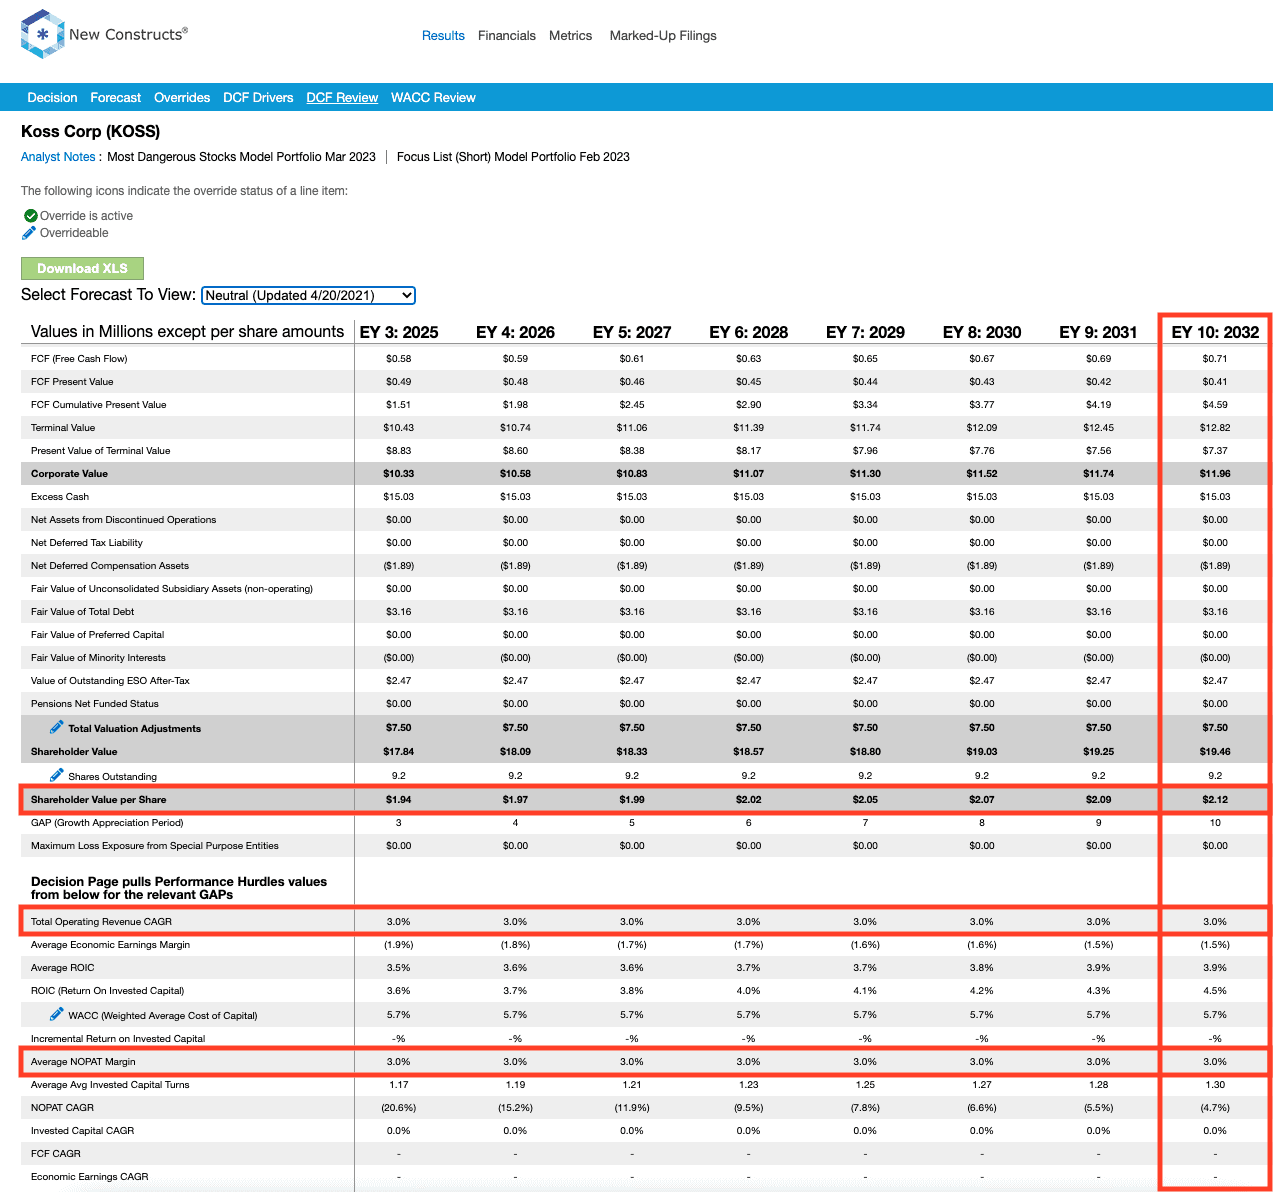Click the EY 6: 2028 column header
The height and width of the screenshot is (1192, 1273).
click(749, 332)
